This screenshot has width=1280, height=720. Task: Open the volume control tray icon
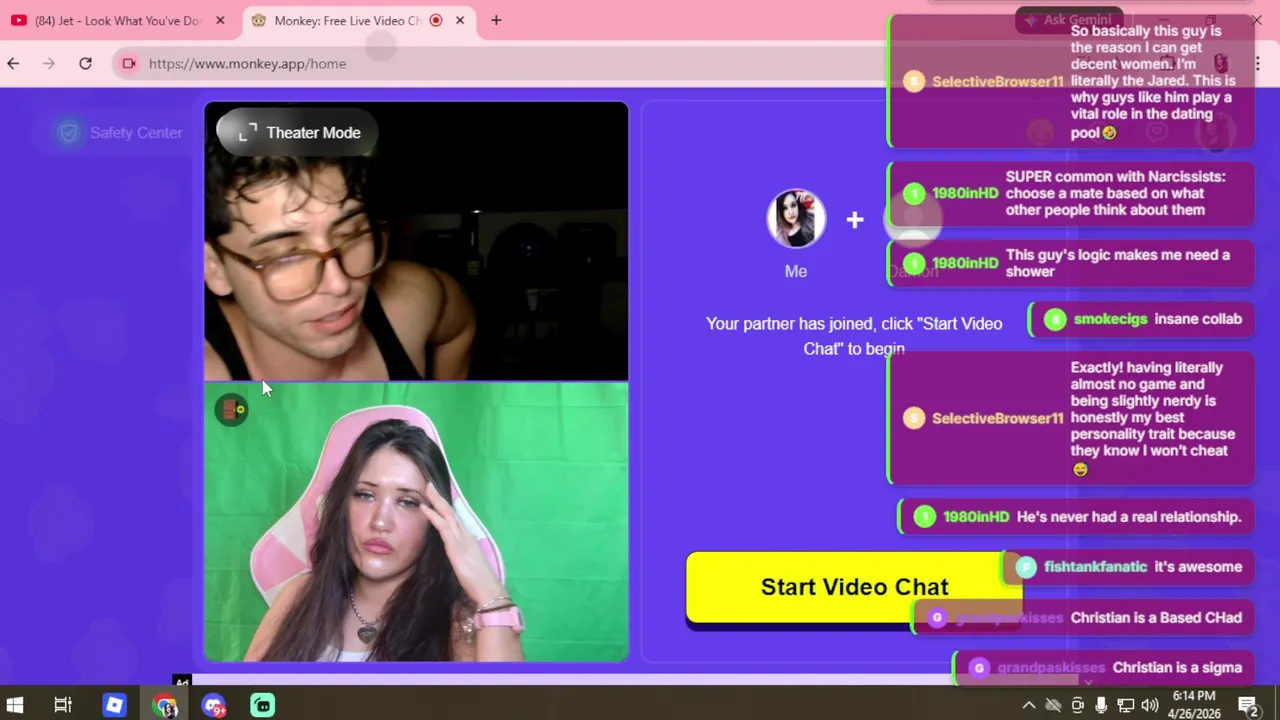[1150, 705]
